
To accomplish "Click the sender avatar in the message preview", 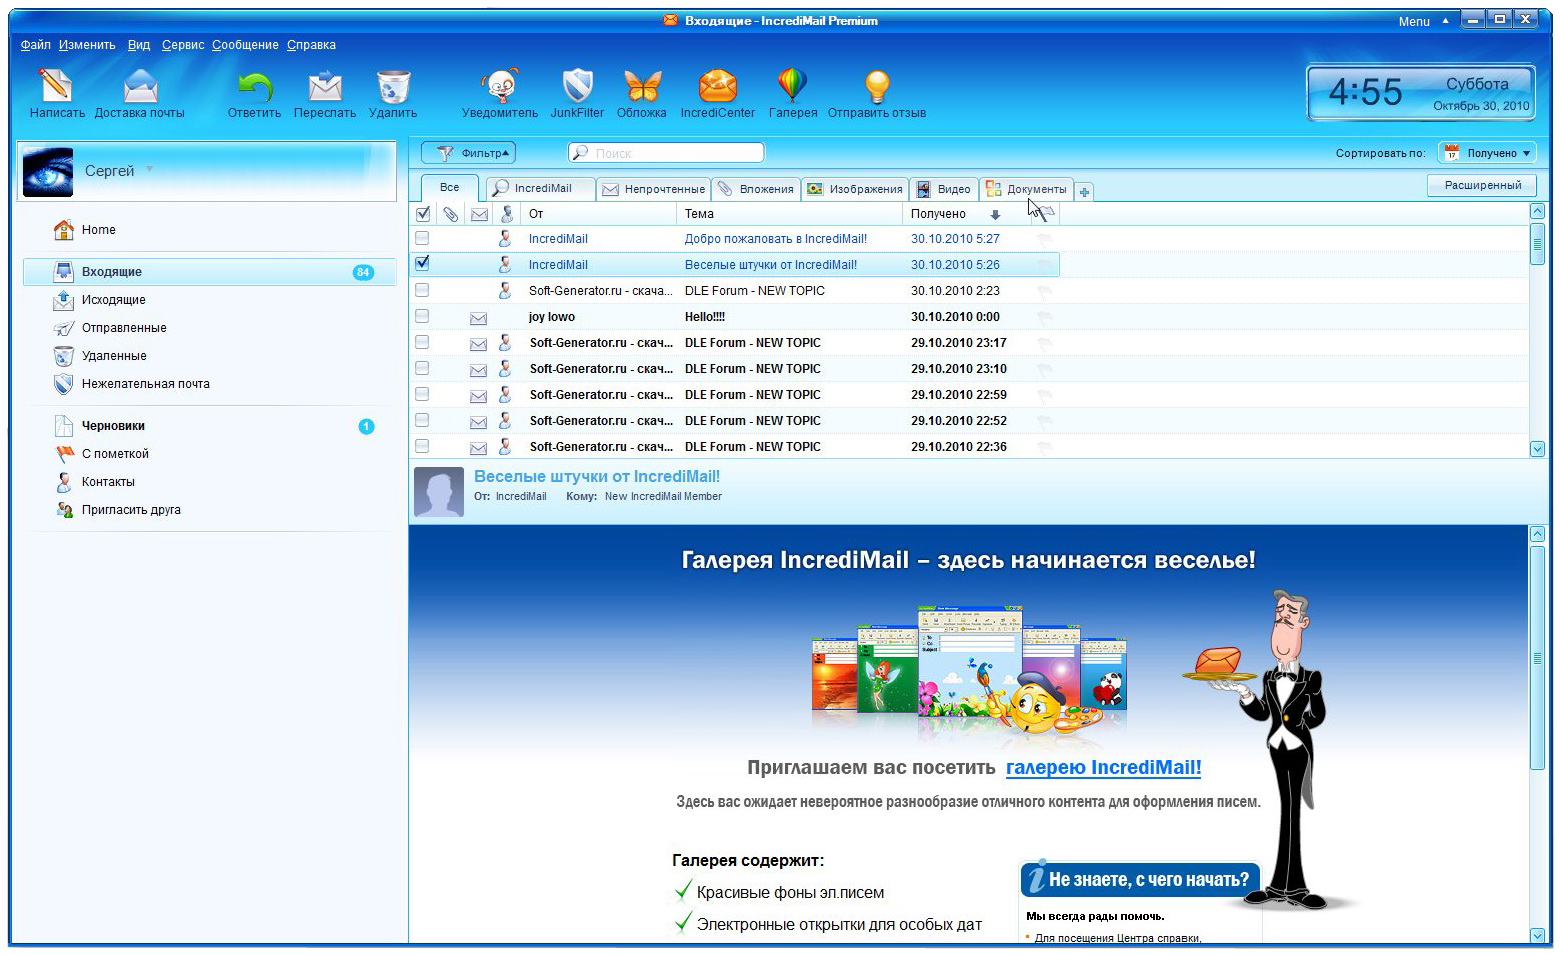I will pos(439,491).
